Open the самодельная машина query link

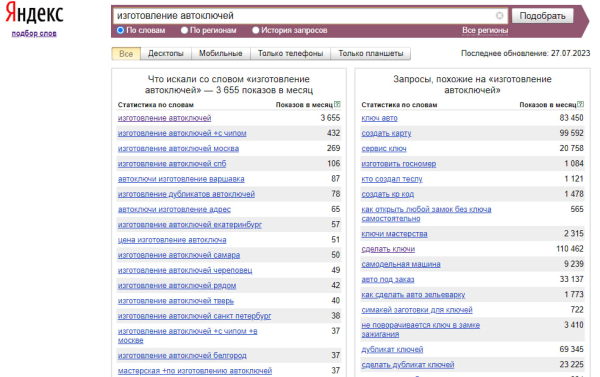click(x=401, y=264)
